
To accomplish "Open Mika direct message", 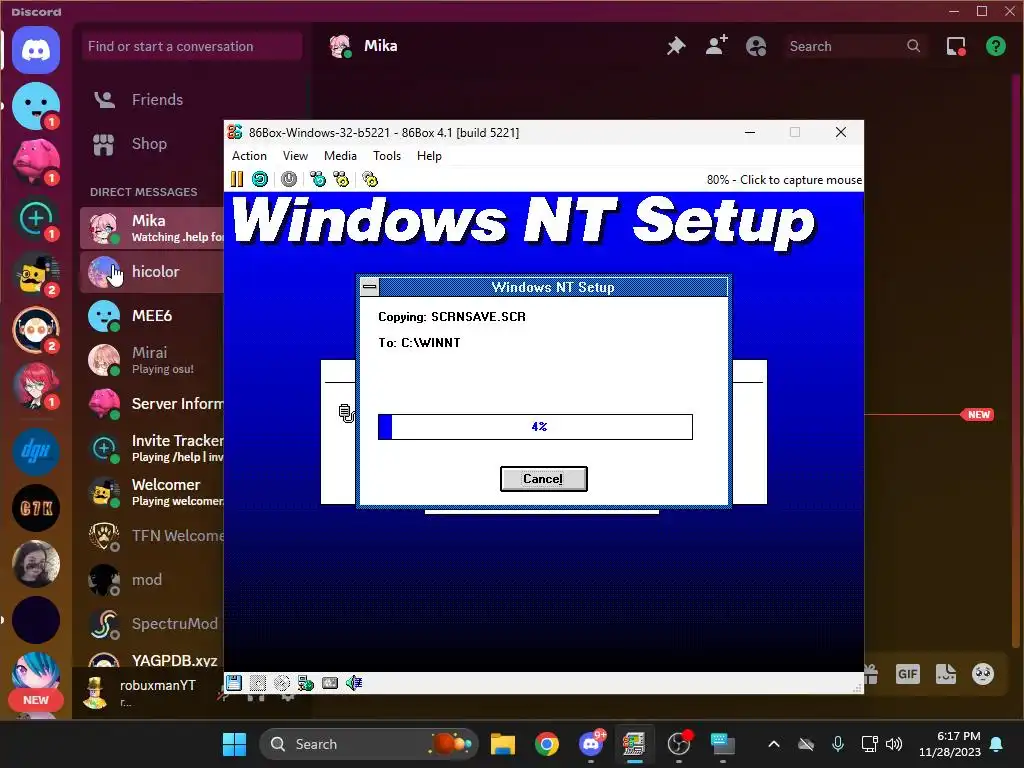I will (x=152, y=228).
